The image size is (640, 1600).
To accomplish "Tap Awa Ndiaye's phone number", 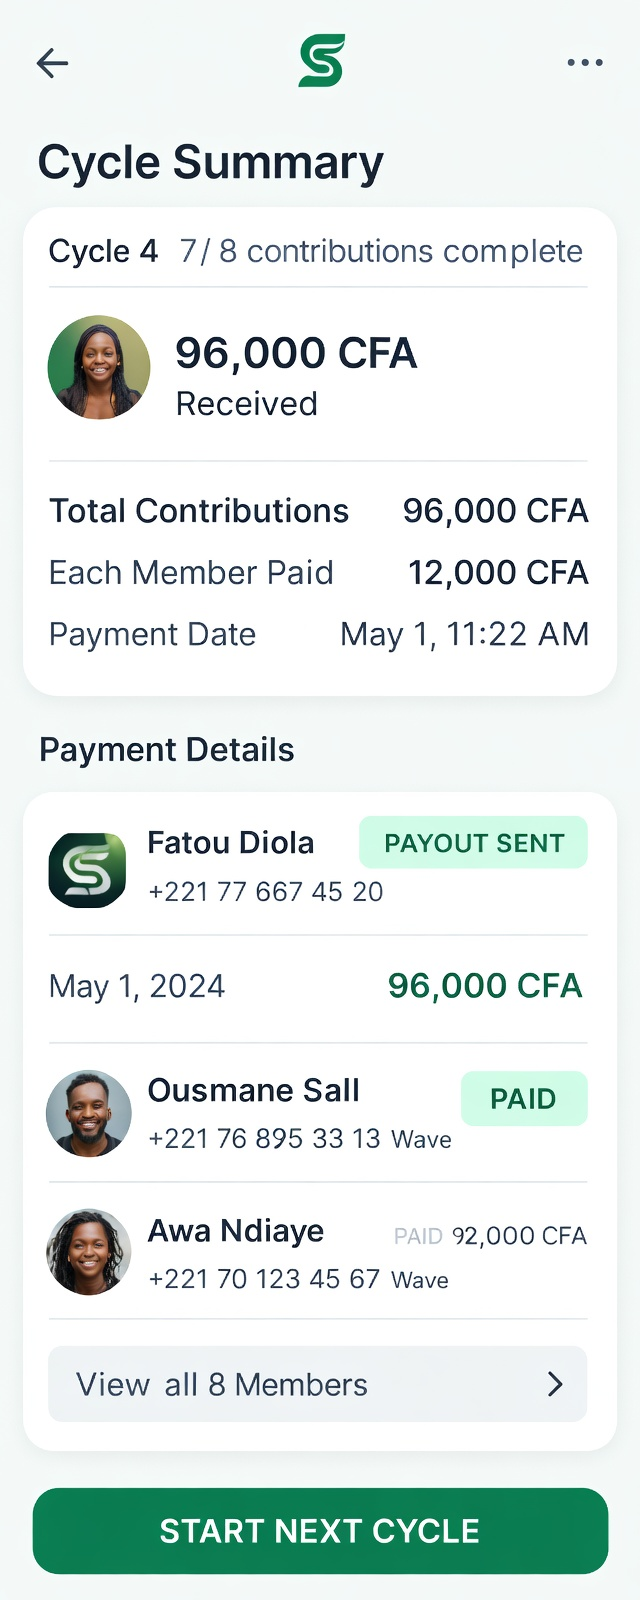I will 264,1279.
